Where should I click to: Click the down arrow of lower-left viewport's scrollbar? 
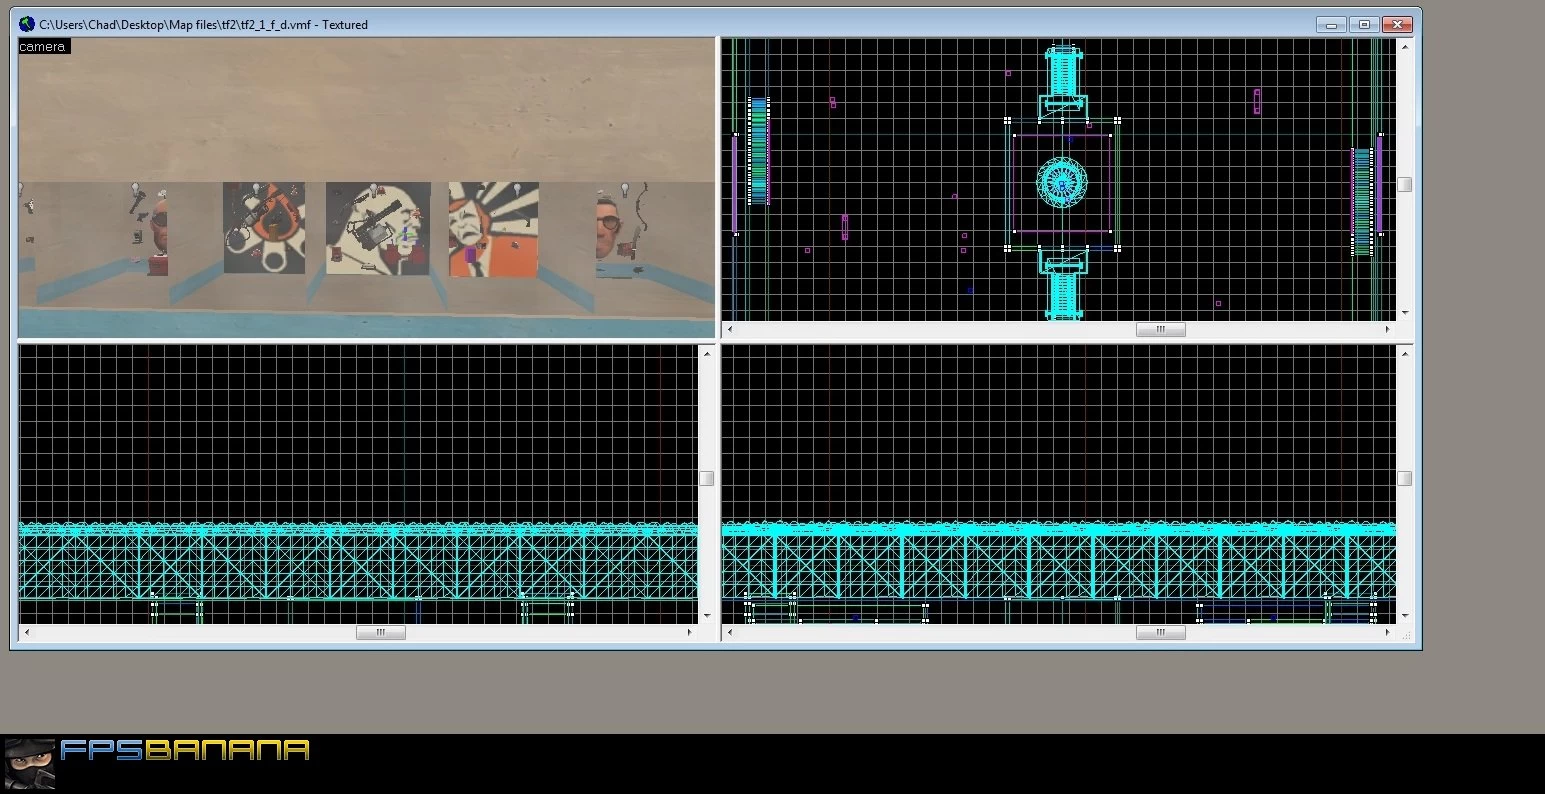[x=706, y=616]
